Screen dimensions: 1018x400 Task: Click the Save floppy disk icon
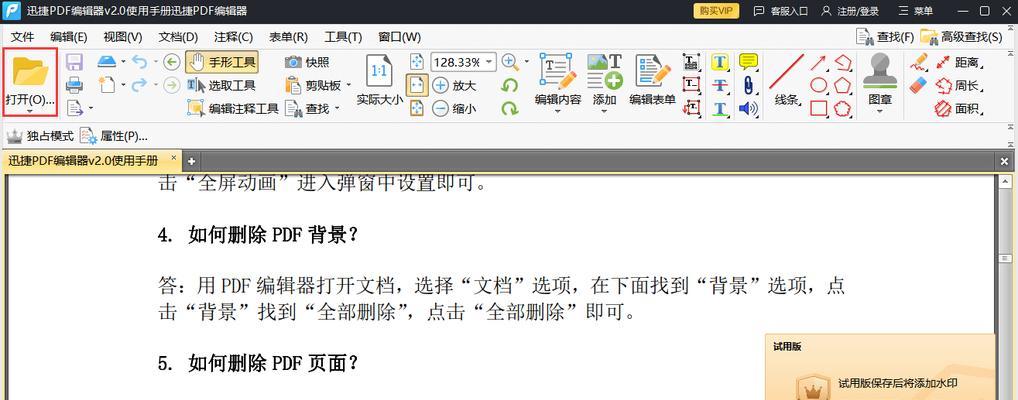click(x=74, y=62)
